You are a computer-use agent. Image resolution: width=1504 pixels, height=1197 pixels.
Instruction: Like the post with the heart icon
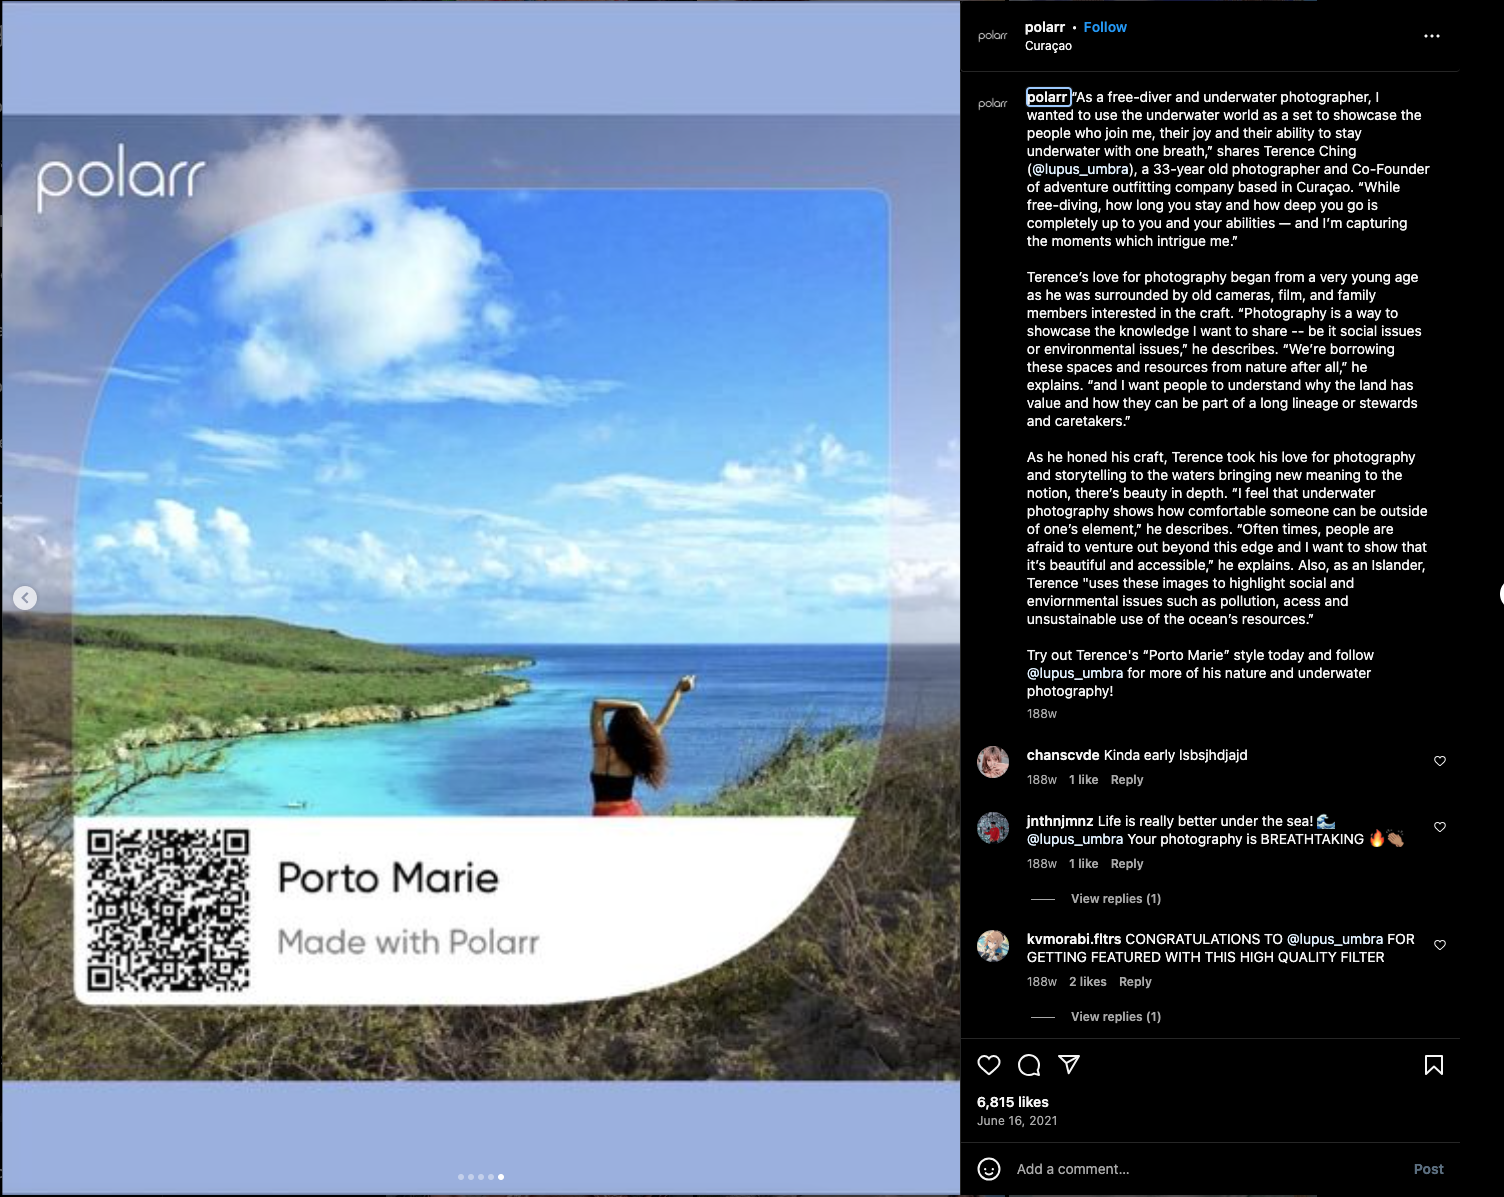pos(989,1065)
